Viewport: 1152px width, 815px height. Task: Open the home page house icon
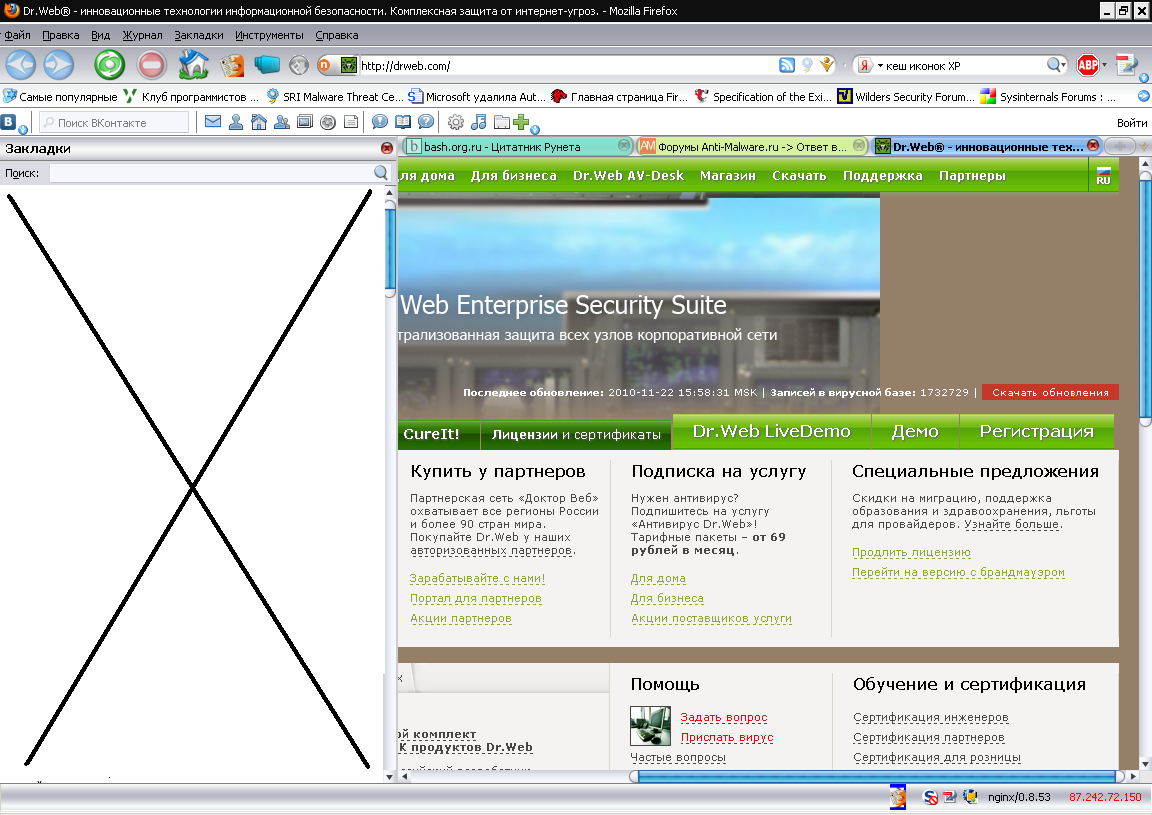(x=194, y=65)
